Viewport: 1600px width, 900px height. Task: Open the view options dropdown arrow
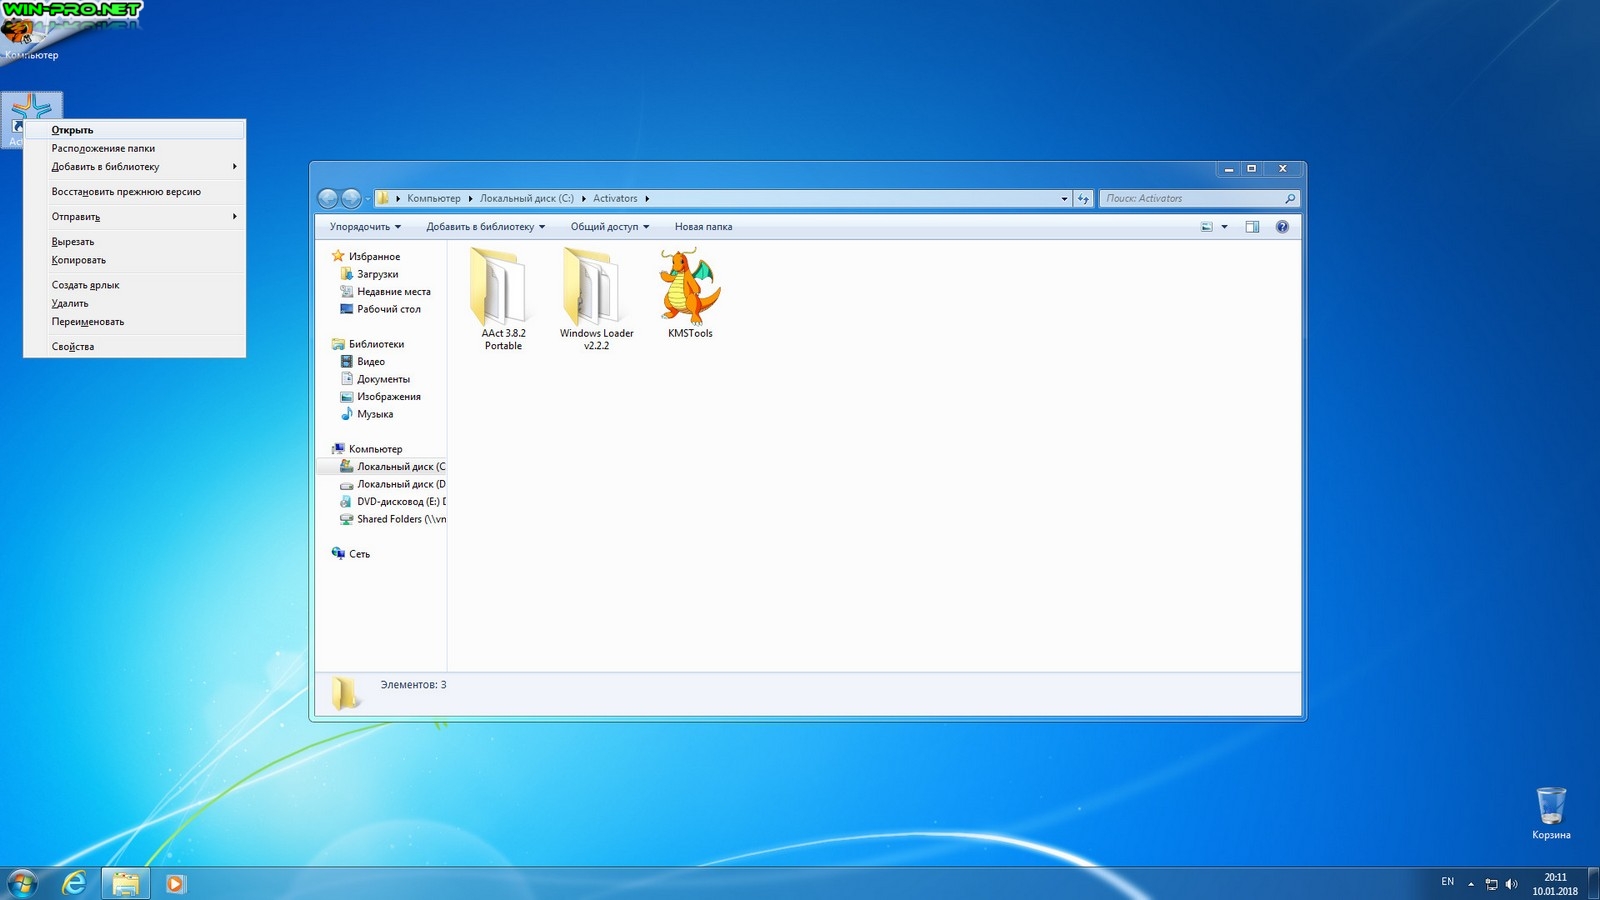[x=1224, y=227]
